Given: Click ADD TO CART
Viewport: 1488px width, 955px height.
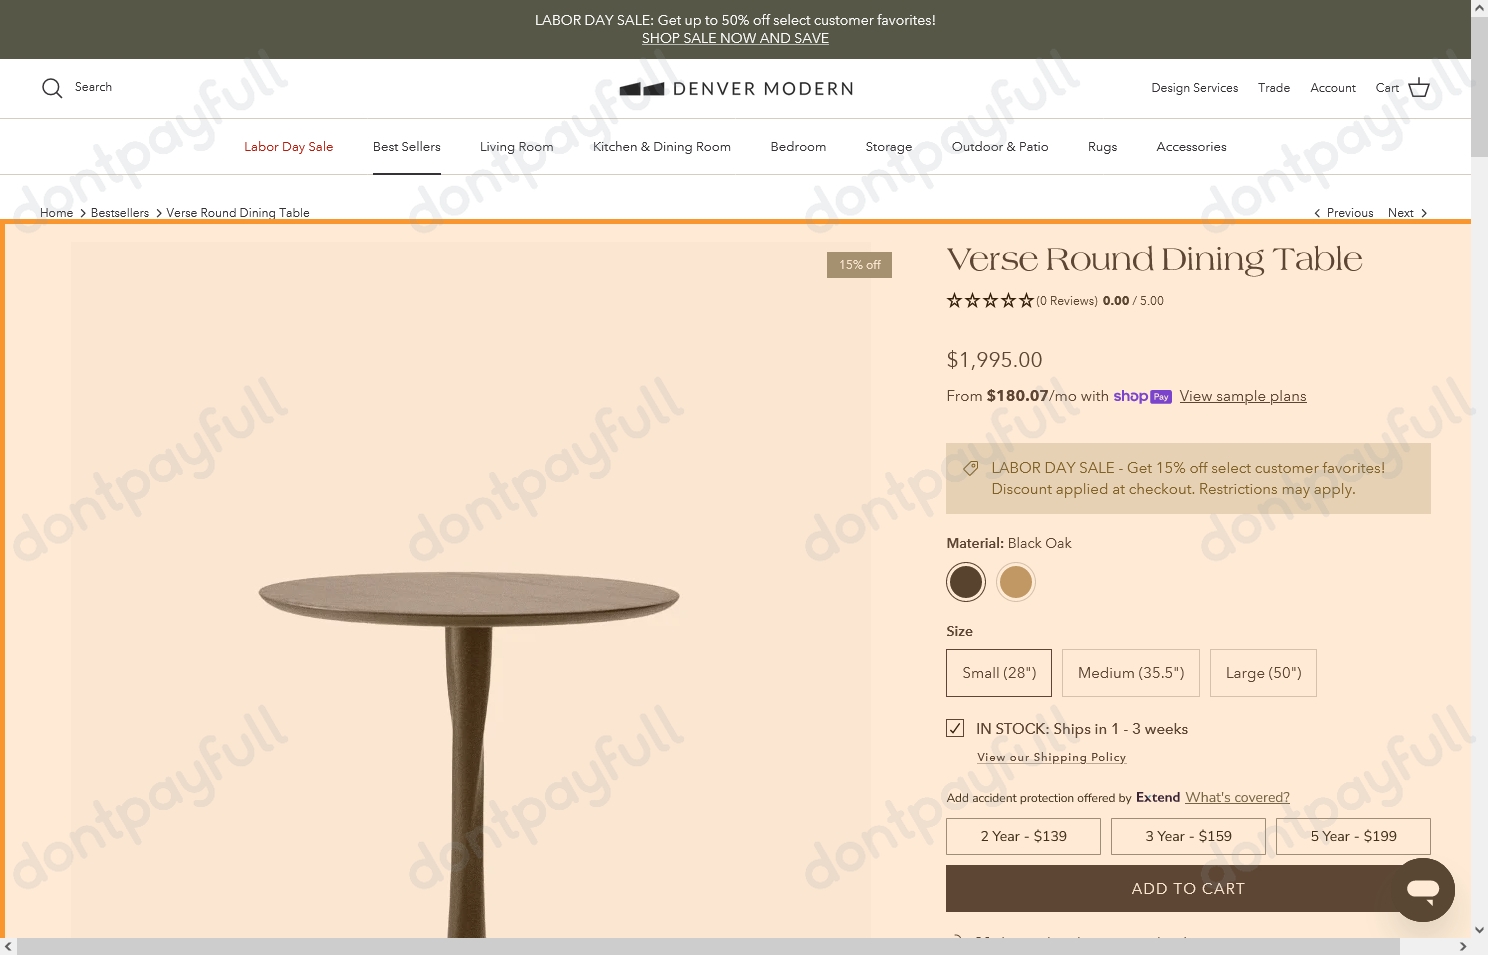Looking at the screenshot, I should [x=1188, y=888].
